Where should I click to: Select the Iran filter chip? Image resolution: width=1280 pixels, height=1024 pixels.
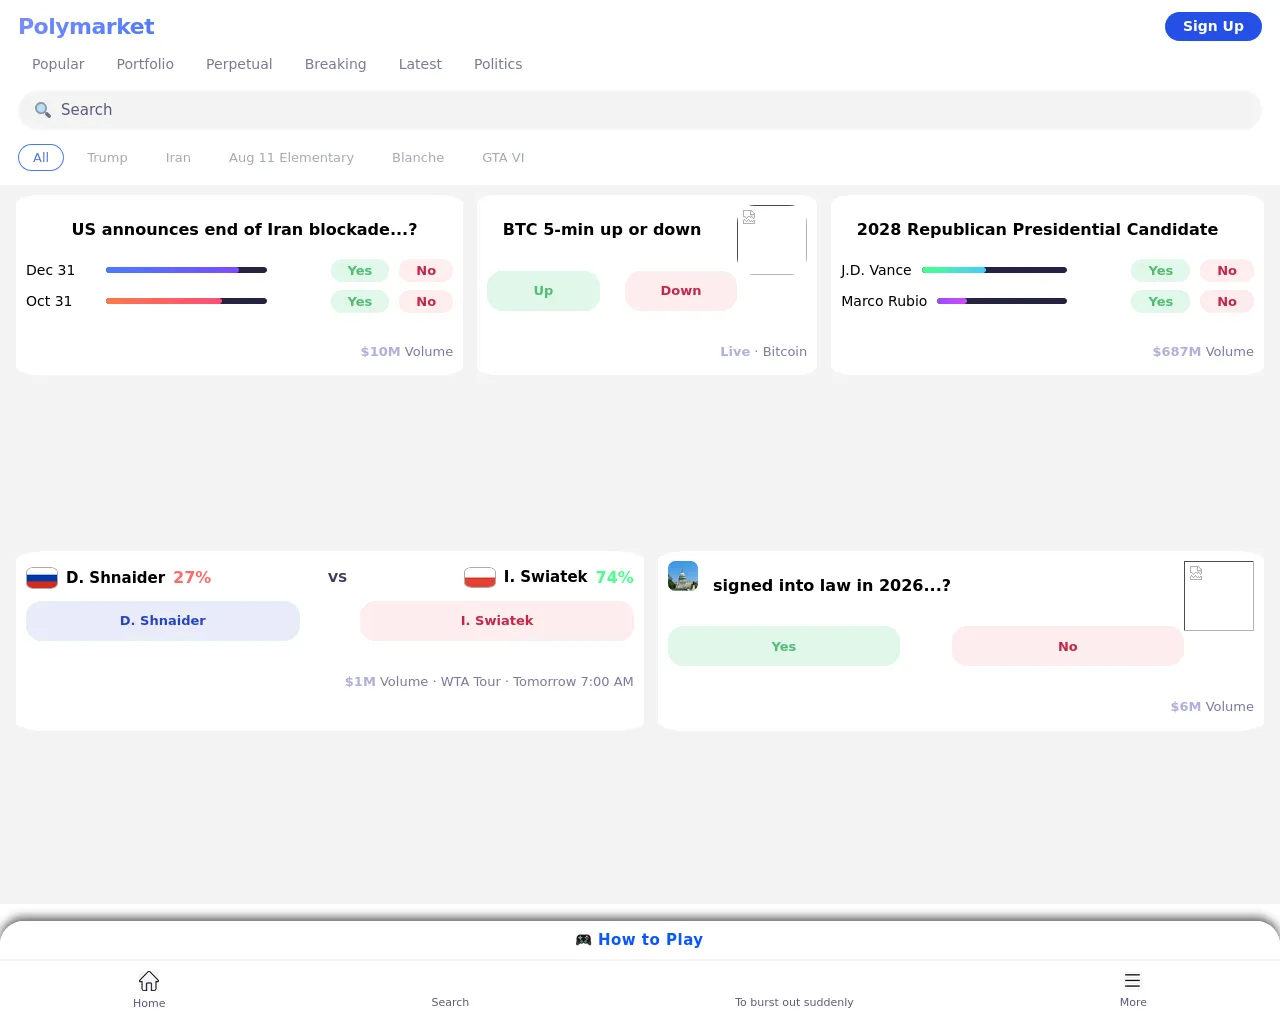tap(178, 158)
